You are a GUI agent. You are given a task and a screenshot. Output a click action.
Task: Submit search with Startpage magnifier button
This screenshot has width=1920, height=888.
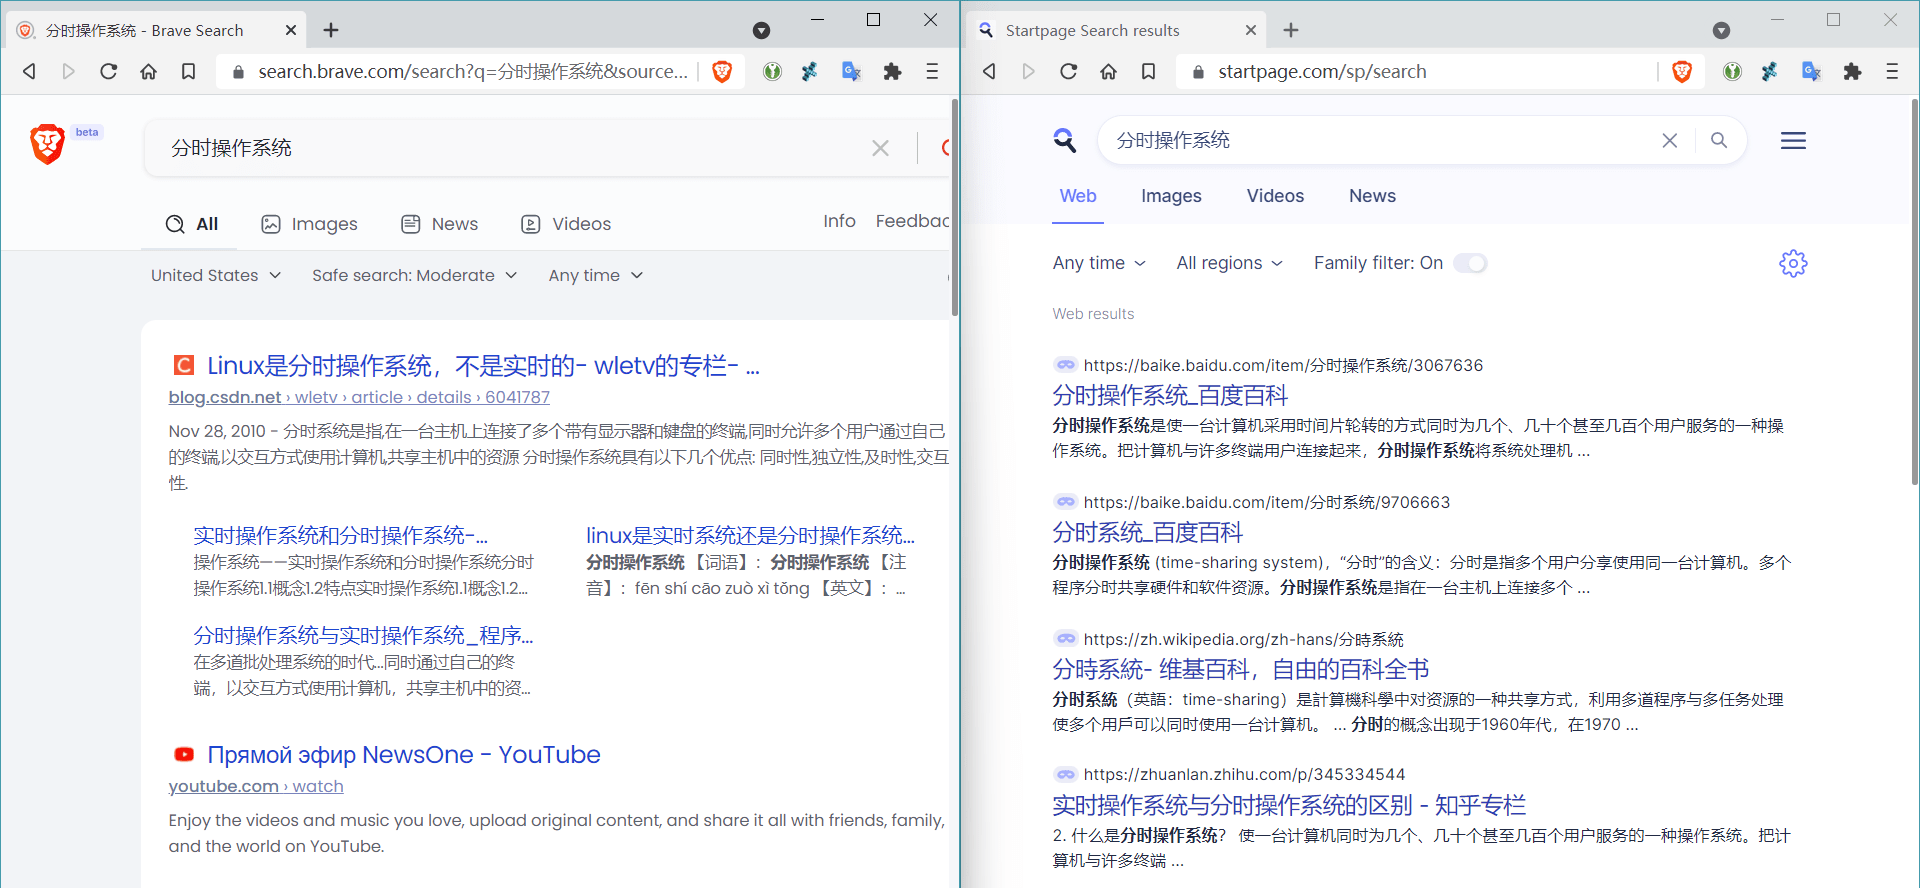click(x=1719, y=140)
